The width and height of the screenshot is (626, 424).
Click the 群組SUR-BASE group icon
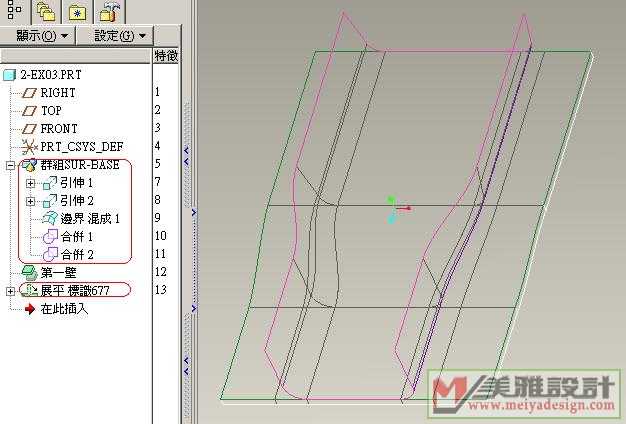click(30, 165)
